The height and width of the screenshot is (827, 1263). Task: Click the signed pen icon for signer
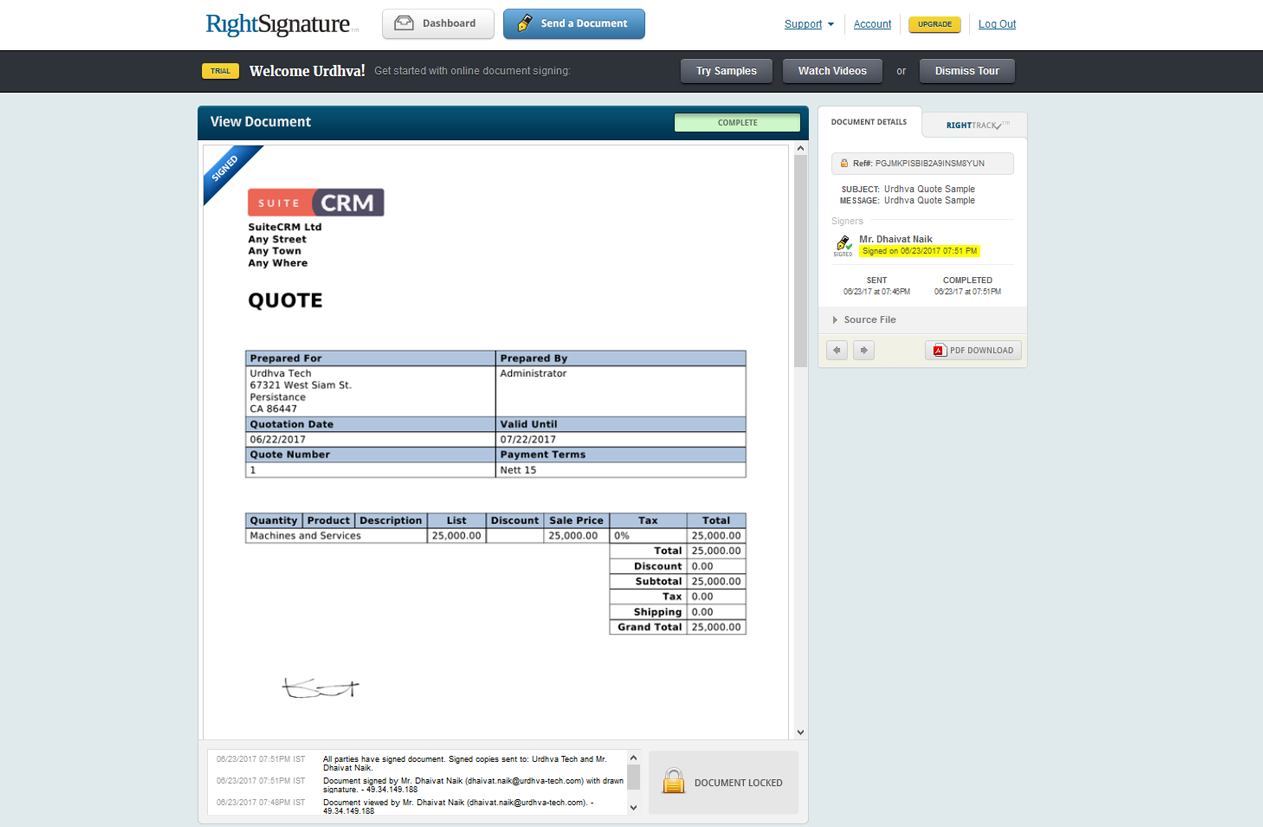tap(843, 245)
